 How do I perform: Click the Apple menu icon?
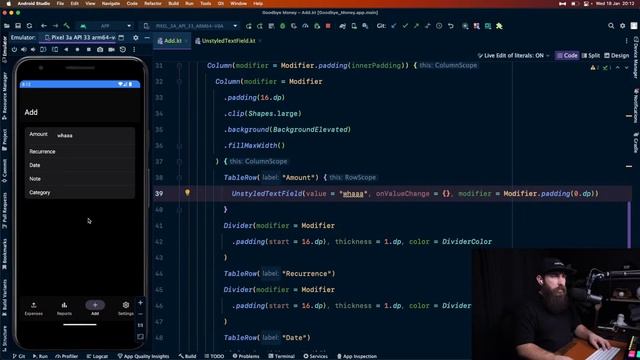(8, 3)
